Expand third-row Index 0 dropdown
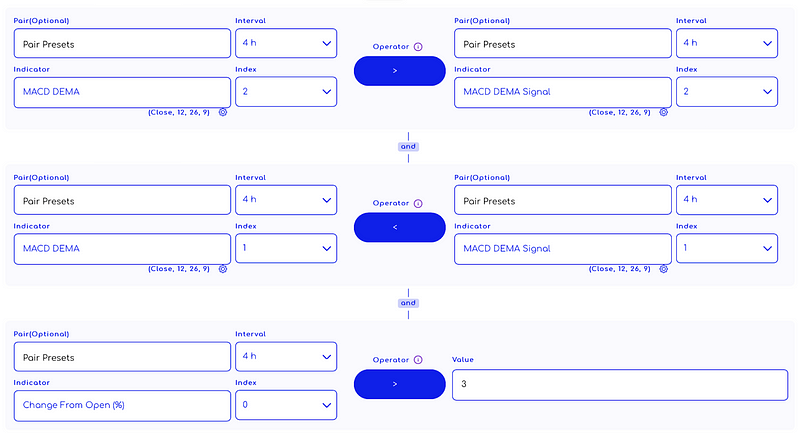 point(286,405)
